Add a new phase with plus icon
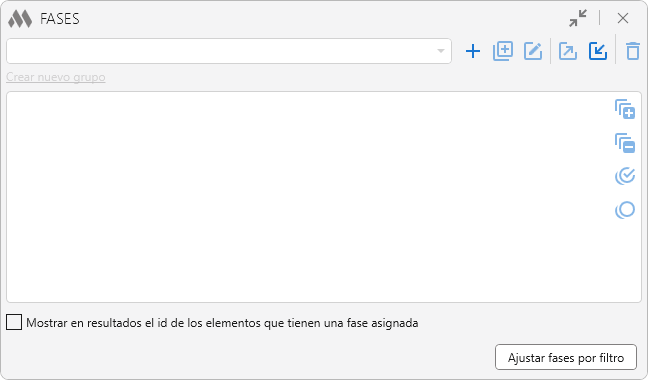 (x=473, y=51)
